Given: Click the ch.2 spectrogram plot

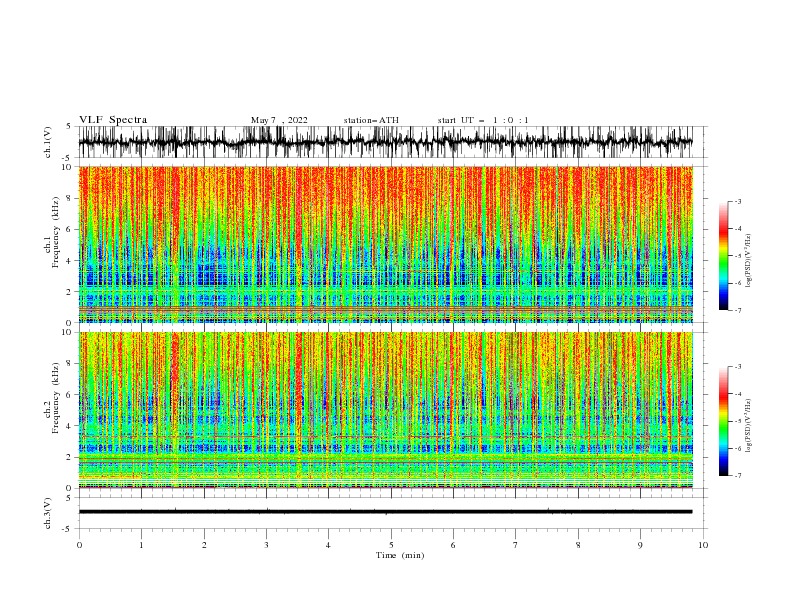Looking at the screenshot, I should tap(386, 410).
